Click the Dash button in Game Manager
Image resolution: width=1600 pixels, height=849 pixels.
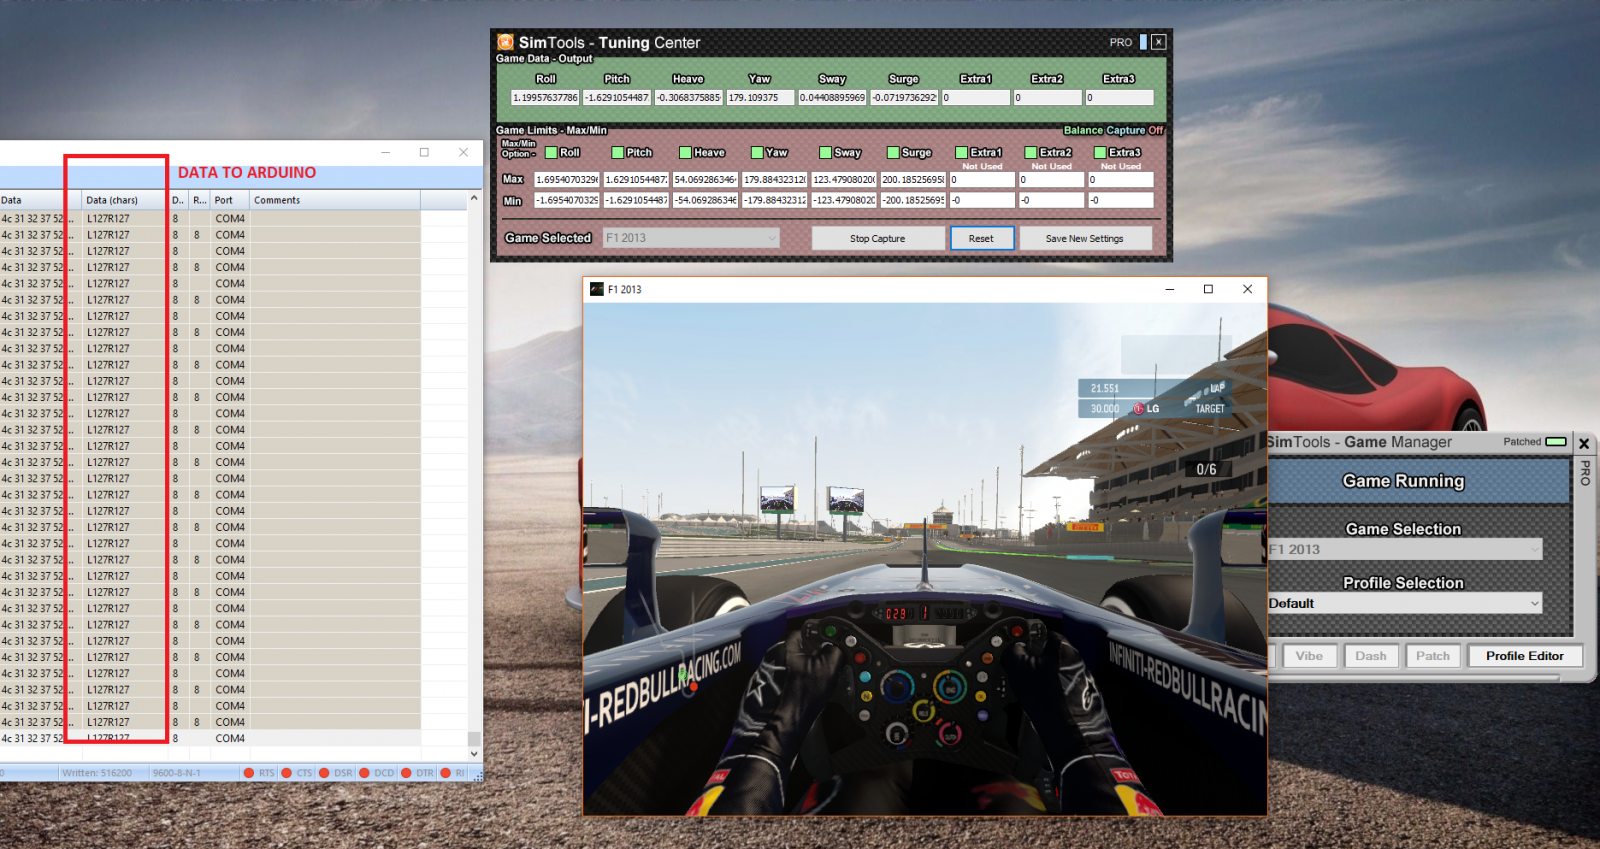click(1371, 656)
